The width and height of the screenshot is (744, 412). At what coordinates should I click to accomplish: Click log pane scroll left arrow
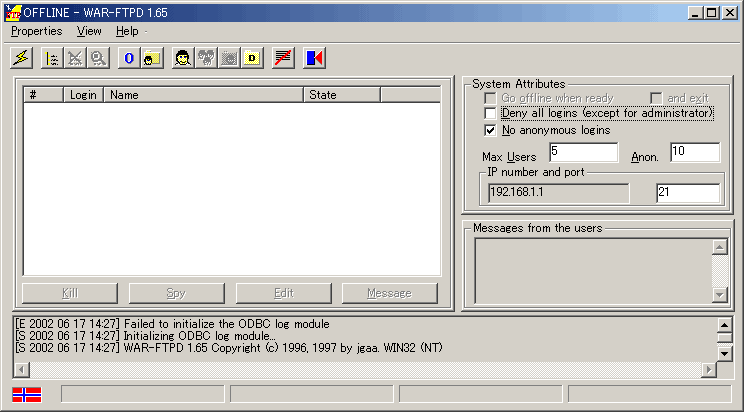point(22,369)
